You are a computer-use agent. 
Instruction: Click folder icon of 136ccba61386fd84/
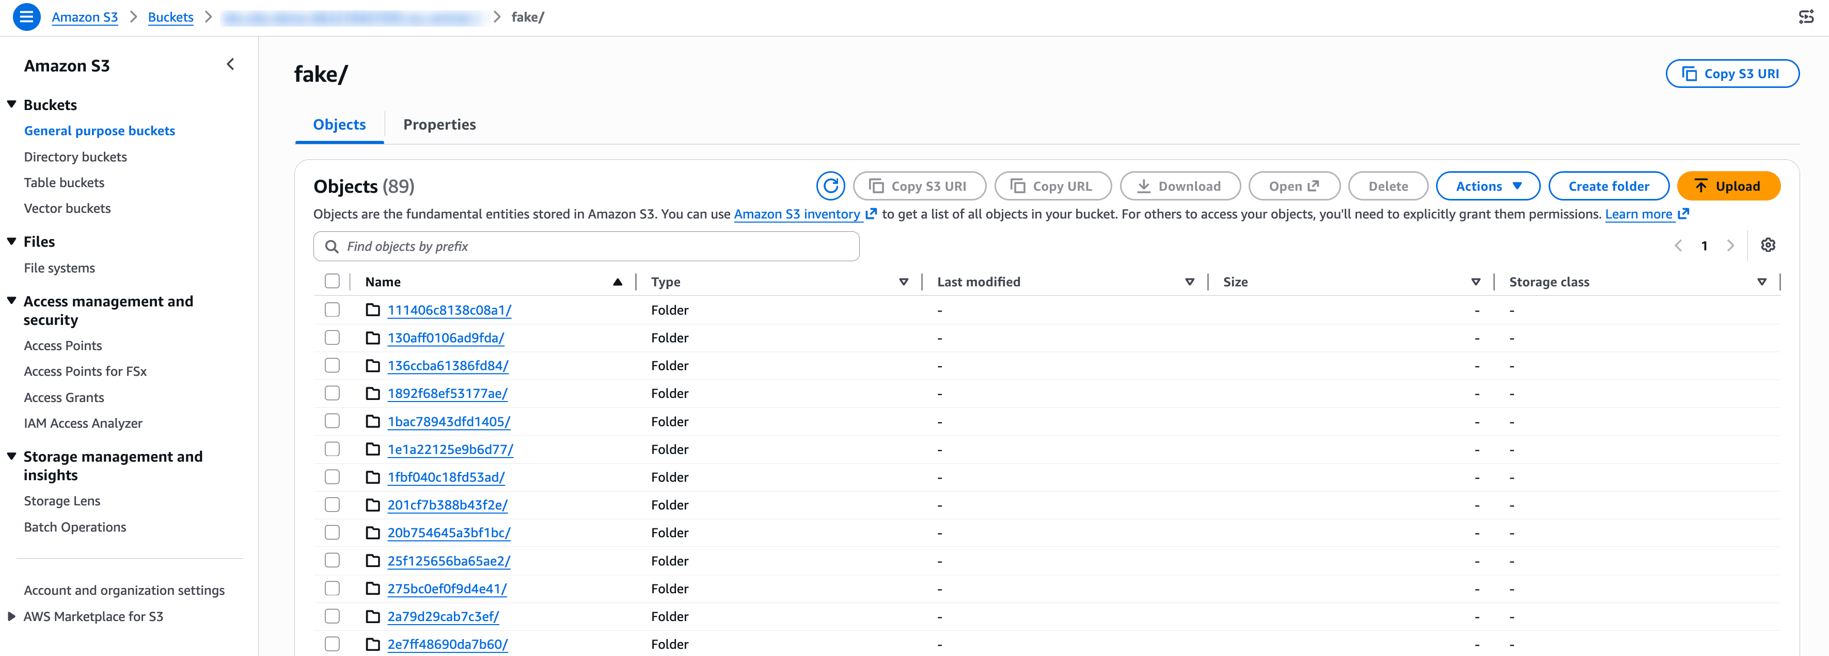click(x=373, y=366)
